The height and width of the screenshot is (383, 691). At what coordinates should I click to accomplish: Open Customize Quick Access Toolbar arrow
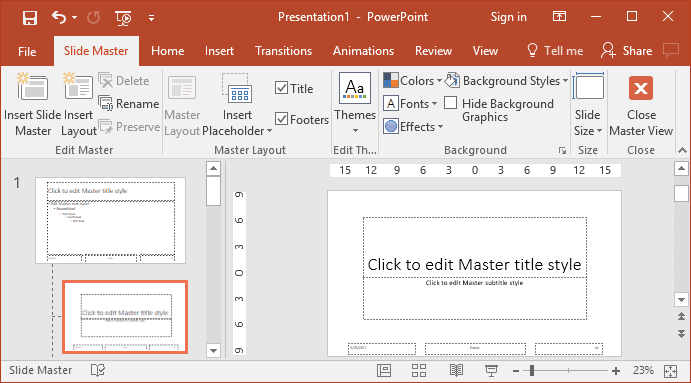[x=151, y=18]
